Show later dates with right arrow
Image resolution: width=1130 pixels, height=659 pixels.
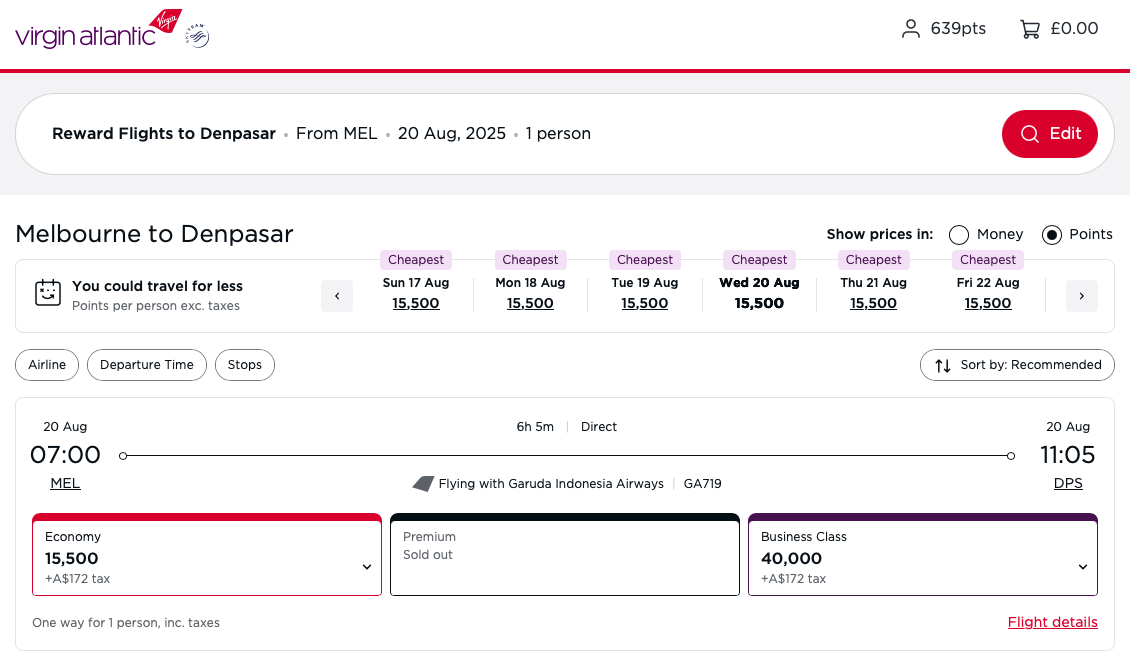click(1082, 296)
